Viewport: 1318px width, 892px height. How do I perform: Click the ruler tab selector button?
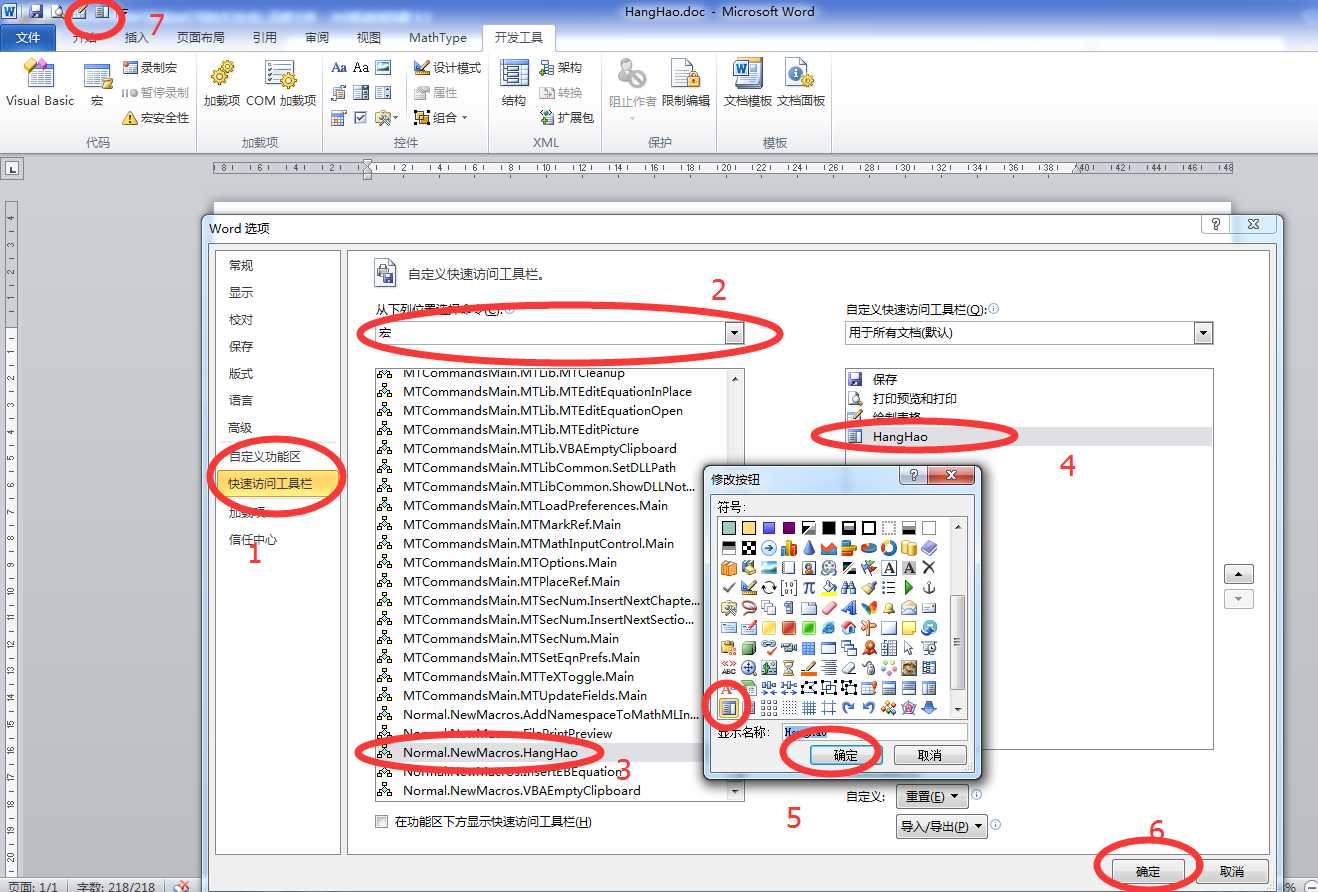14,168
